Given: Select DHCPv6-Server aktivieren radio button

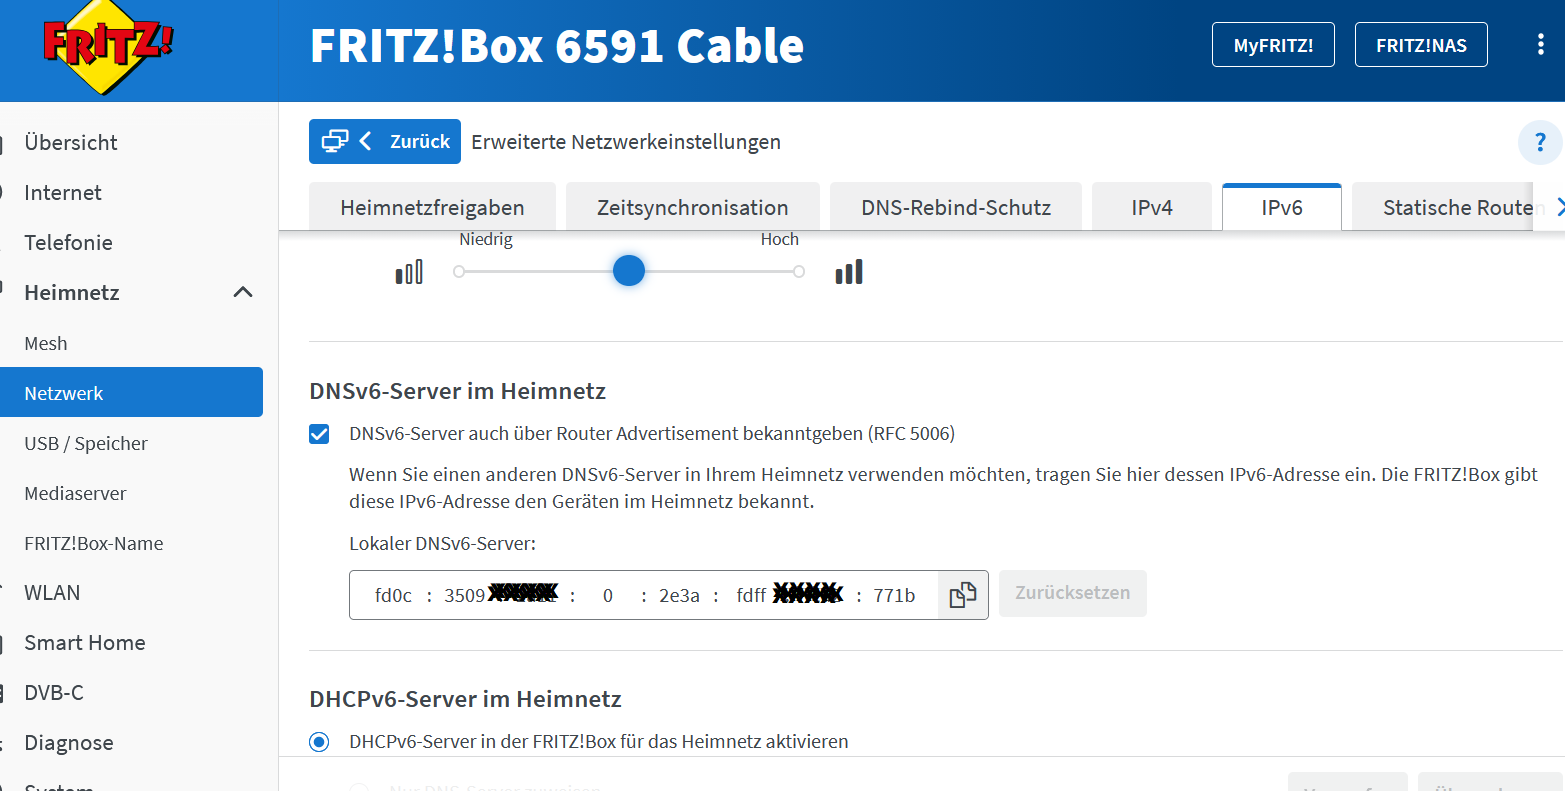Looking at the screenshot, I should point(319,742).
